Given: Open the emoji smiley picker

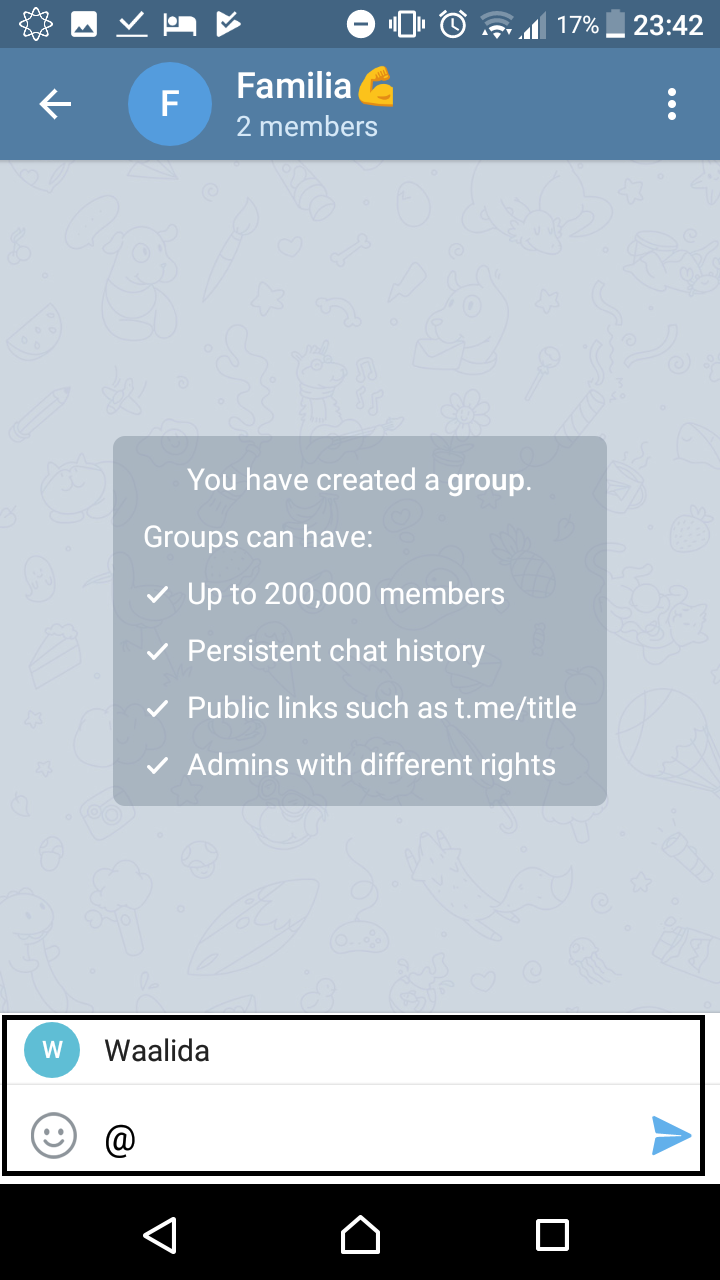Looking at the screenshot, I should [54, 1135].
